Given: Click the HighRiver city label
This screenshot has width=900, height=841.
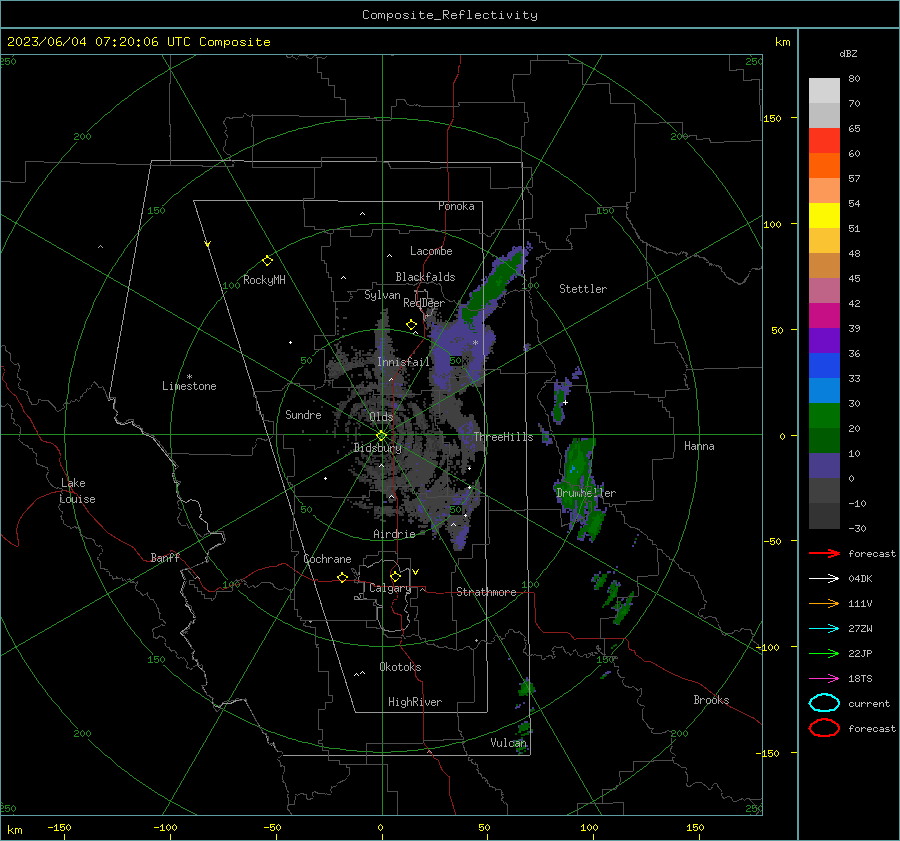Looking at the screenshot, I should tap(415, 702).
